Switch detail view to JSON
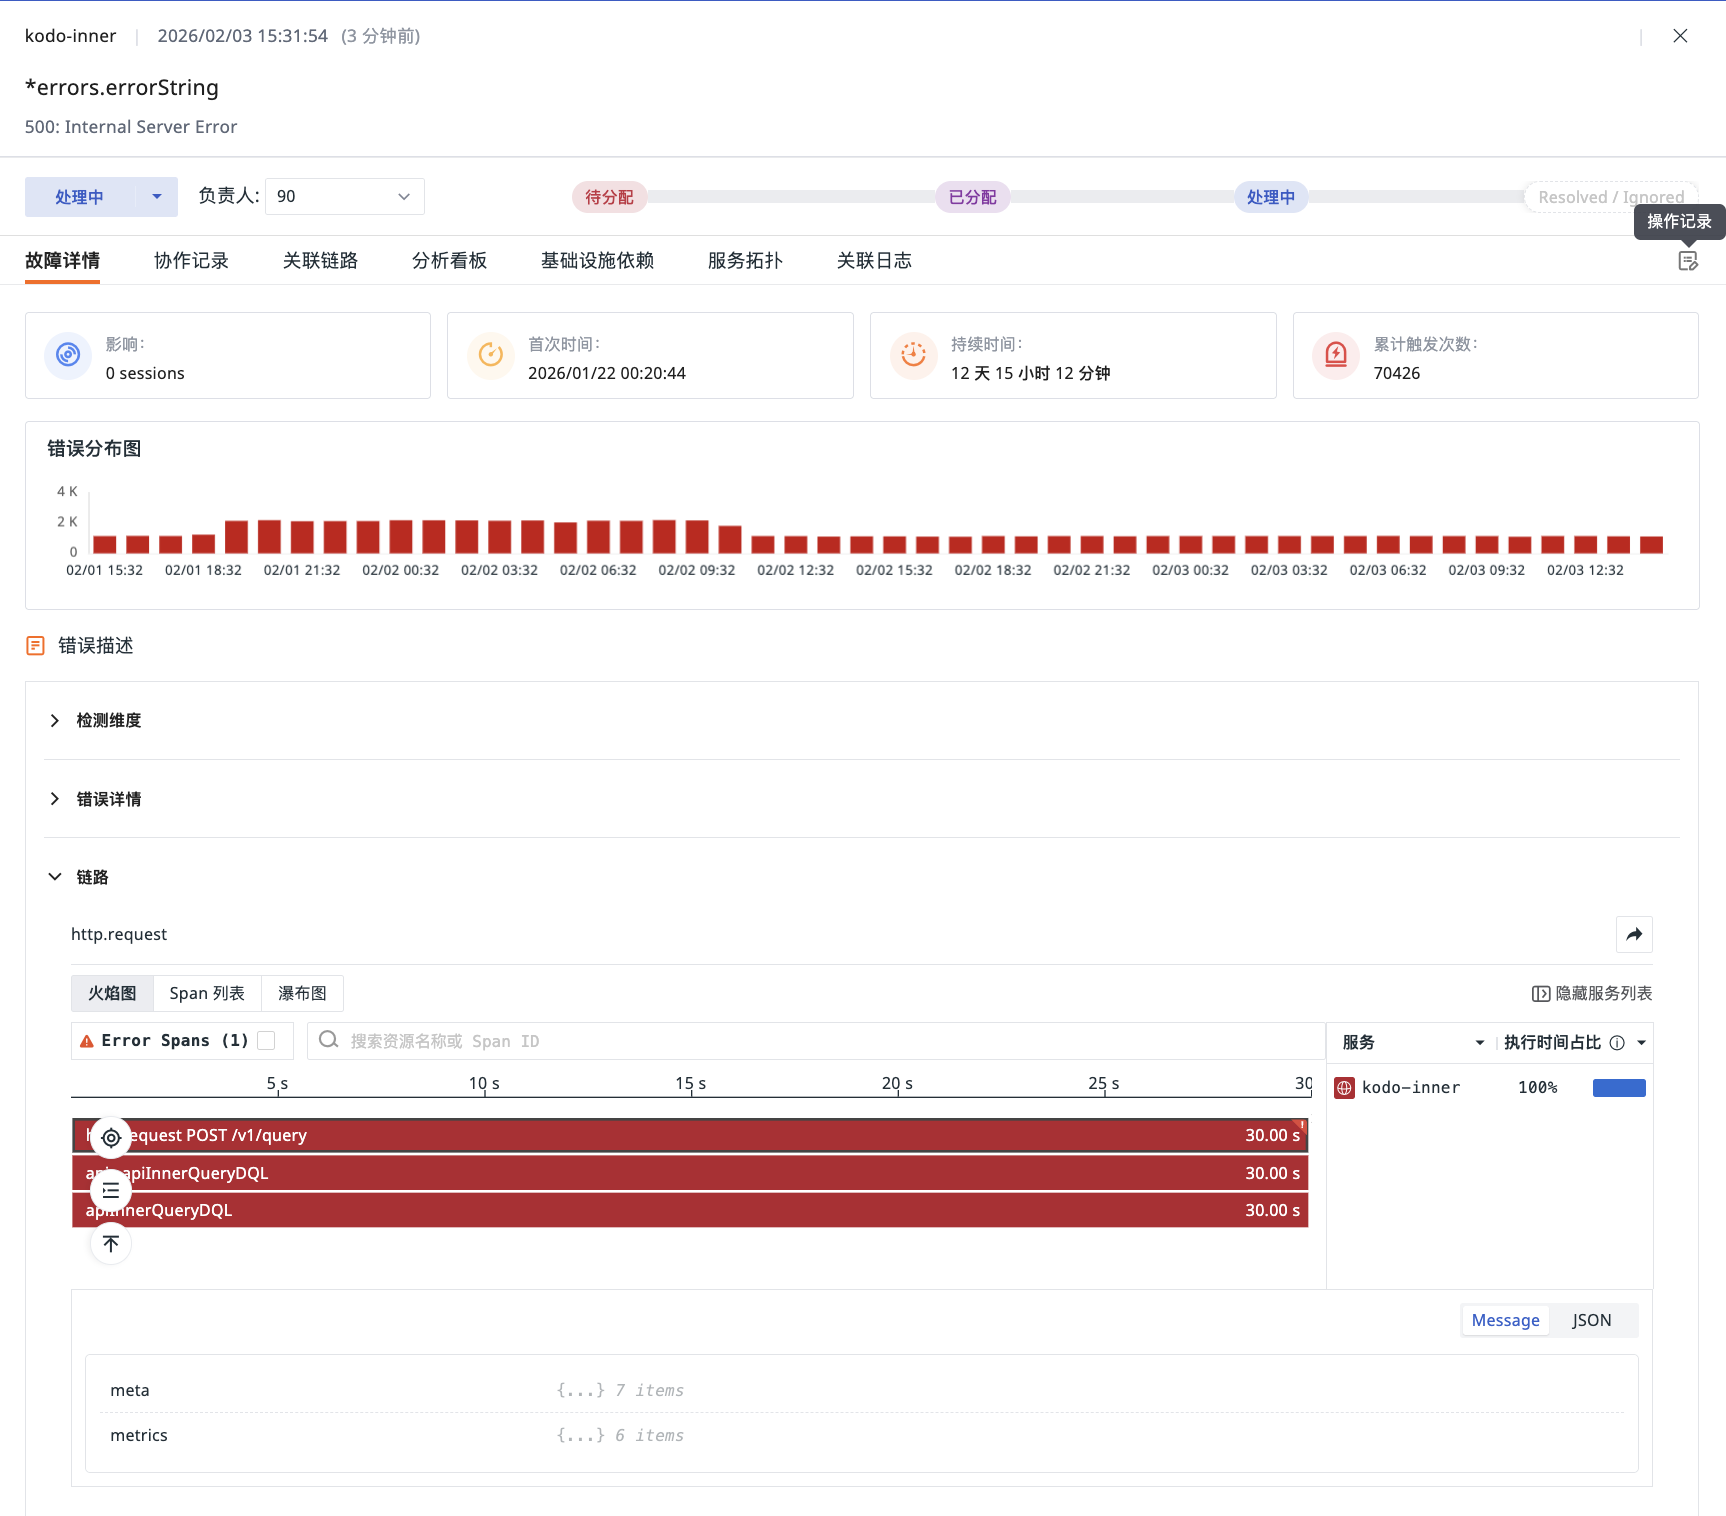The height and width of the screenshot is (1516, 1726). pos(1591,1320)
